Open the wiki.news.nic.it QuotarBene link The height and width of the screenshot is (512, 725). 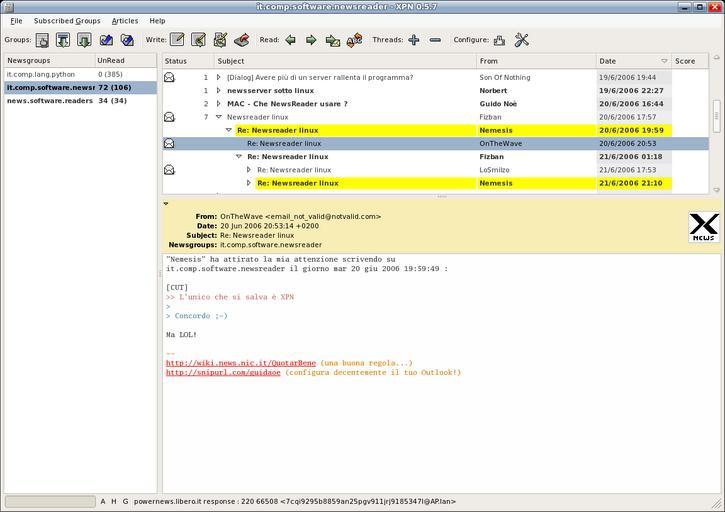[240, 363]
